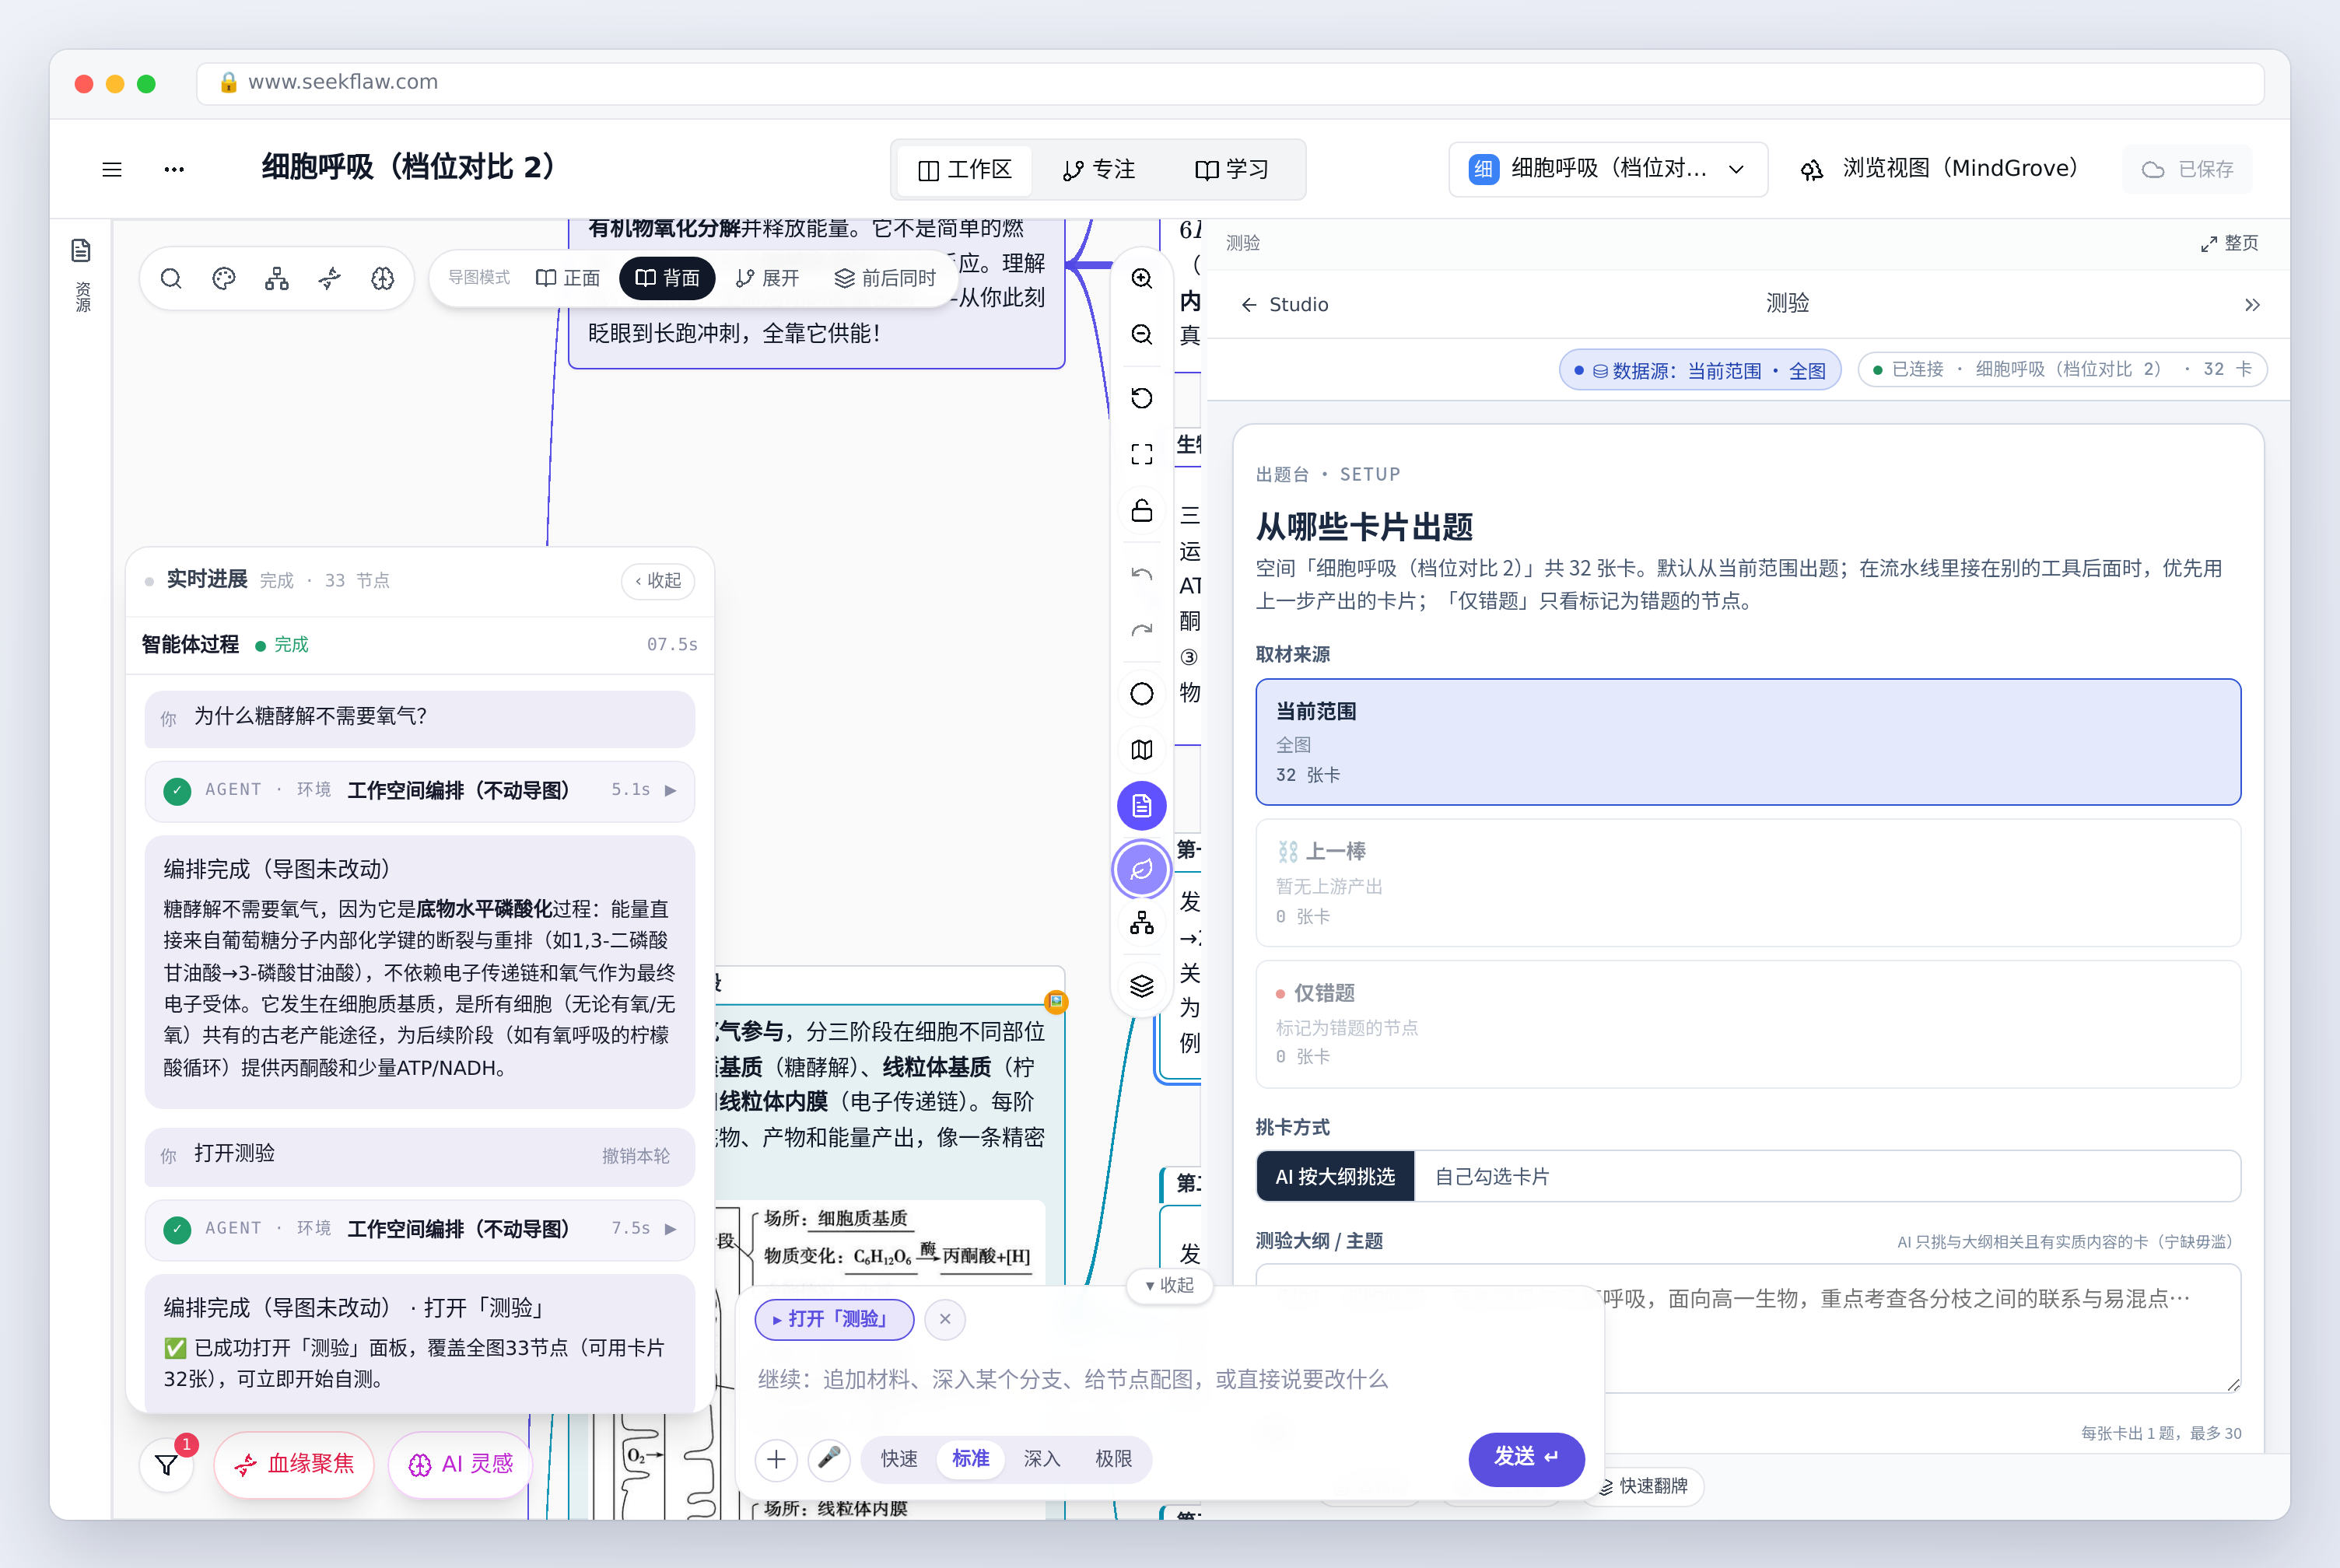Choose AI 按大纲挑选 card-picking mode
Viewport: 2340px width, 1568px height.
[x=1335, y=1176]
